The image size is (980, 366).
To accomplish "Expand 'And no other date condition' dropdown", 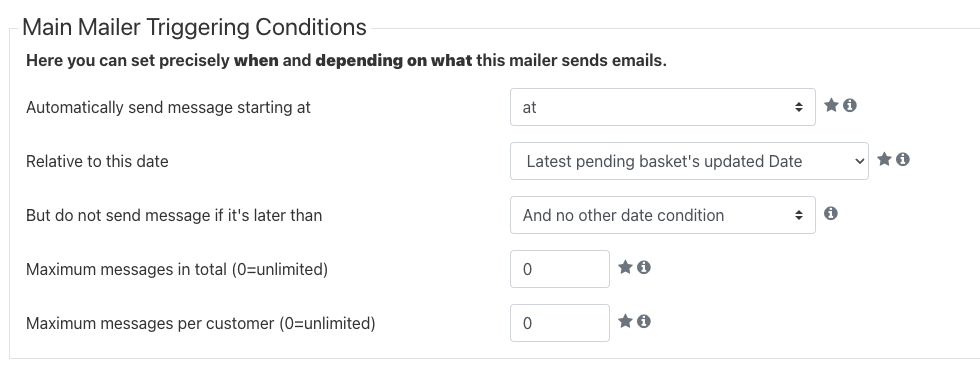I will pos(662,215).
